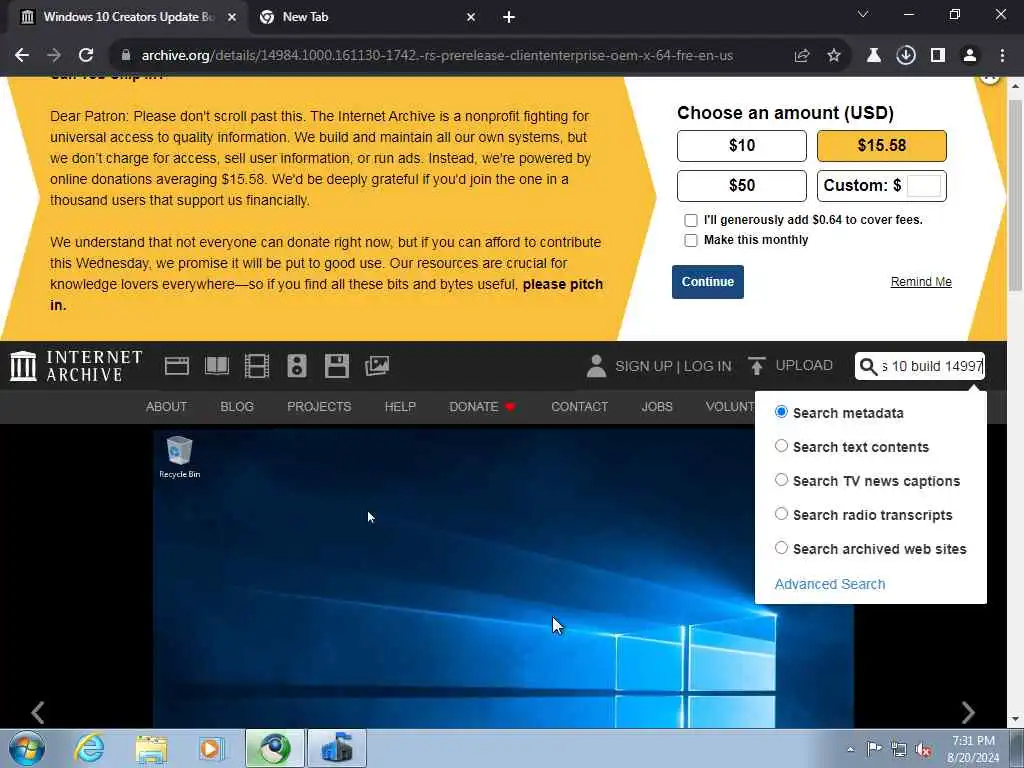Screen dimensions: 1024x768
Task: Click the magnifying glass search icon
Action: (868, 366)
